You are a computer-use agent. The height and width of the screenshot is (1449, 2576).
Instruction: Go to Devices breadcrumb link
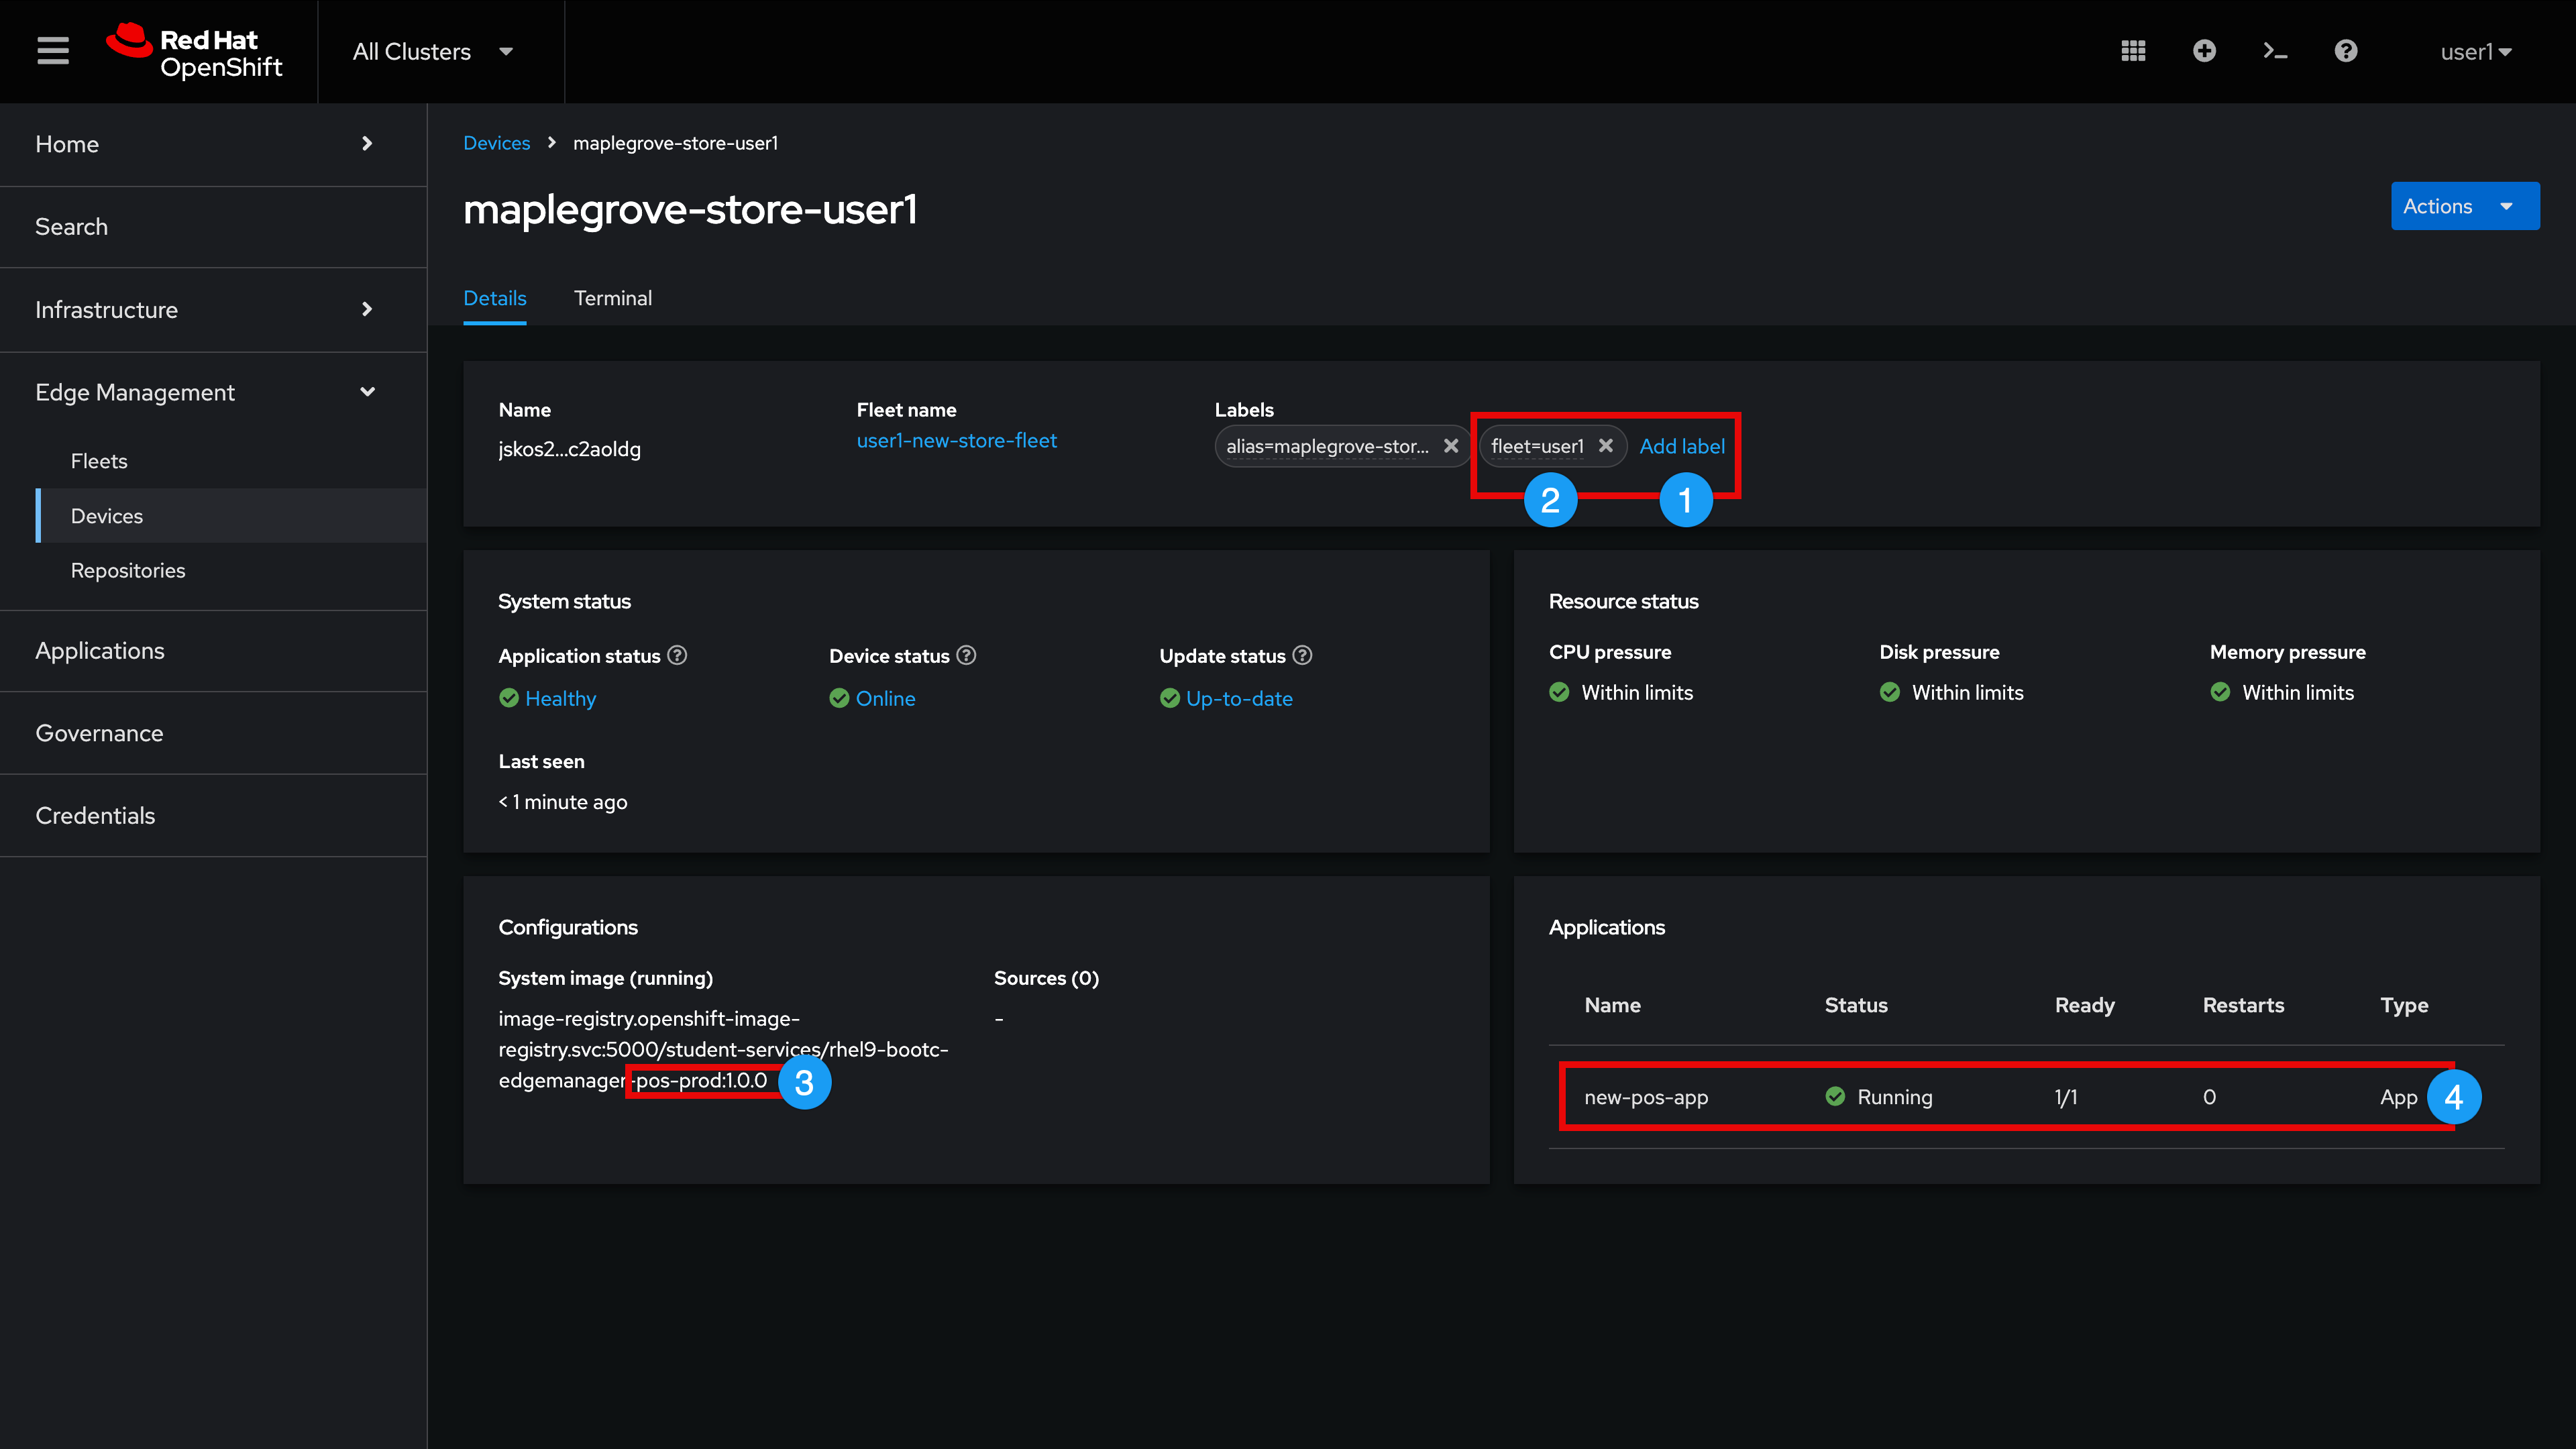tap(497, 143)
